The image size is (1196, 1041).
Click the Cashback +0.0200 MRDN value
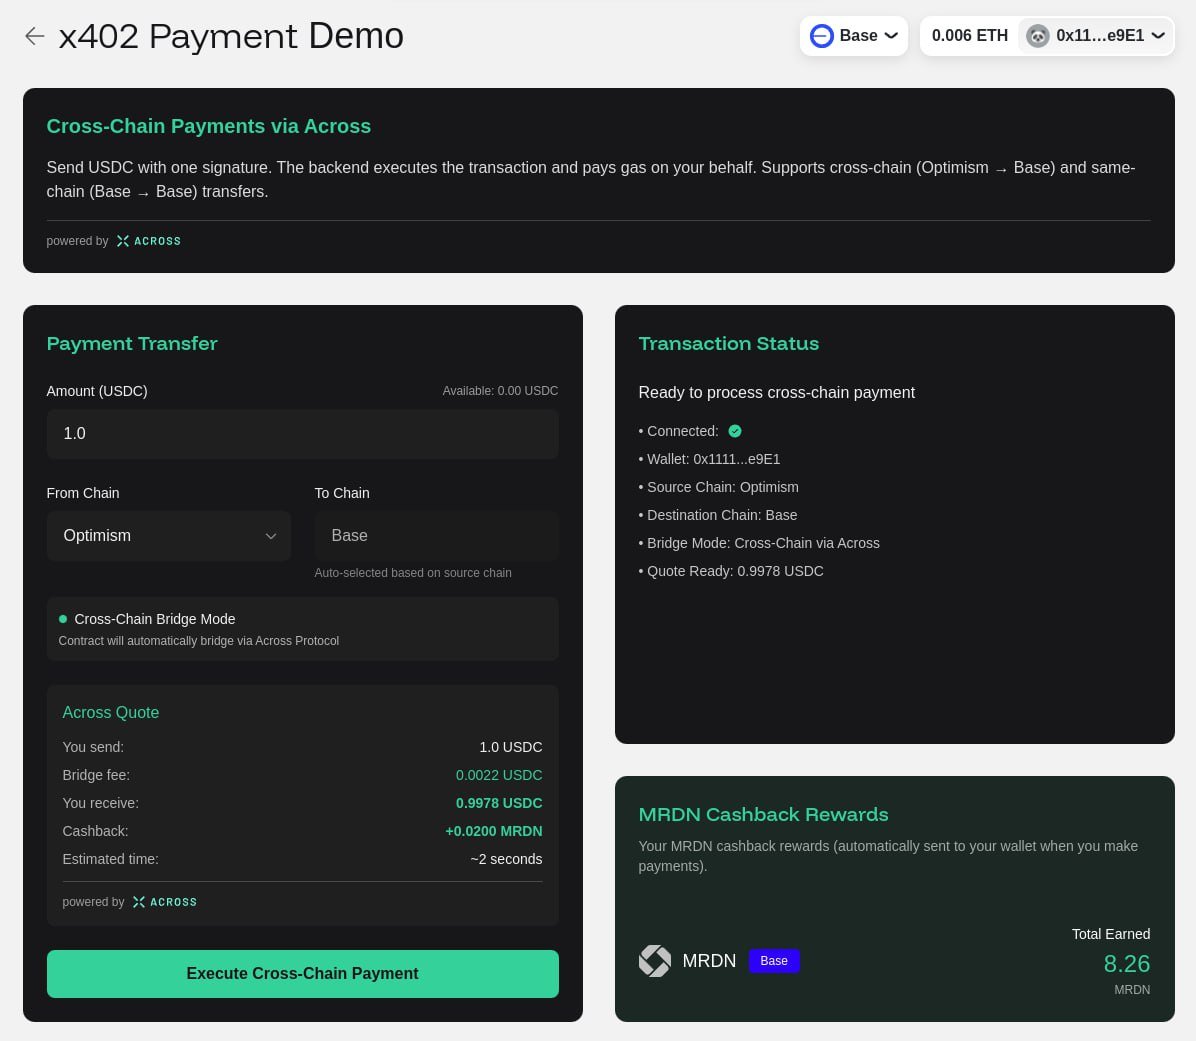[494, 831]
